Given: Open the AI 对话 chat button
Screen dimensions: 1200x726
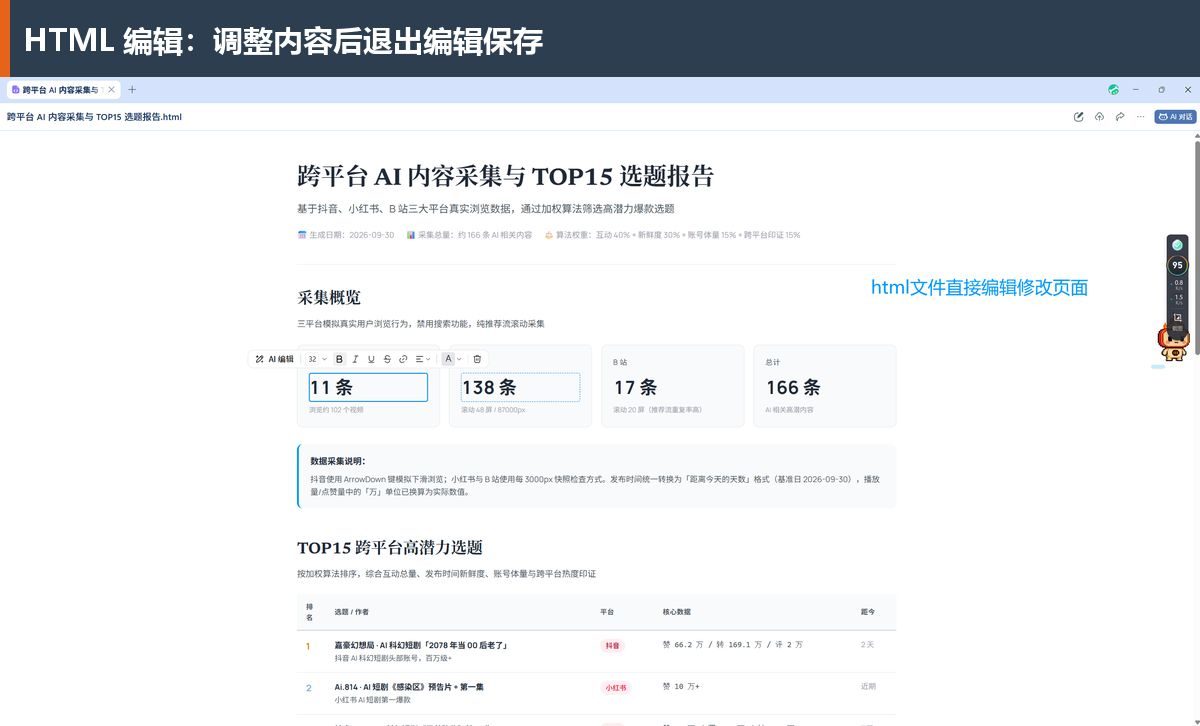Looking at the screenshot, I should 1175,117.
